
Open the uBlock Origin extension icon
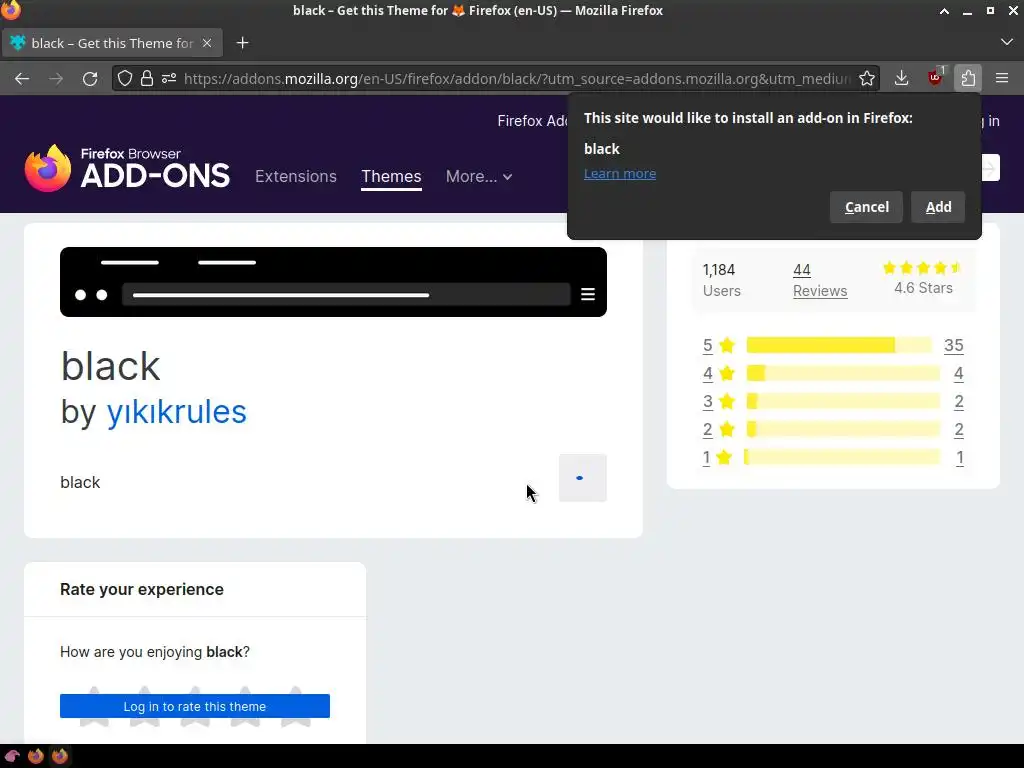935,78
